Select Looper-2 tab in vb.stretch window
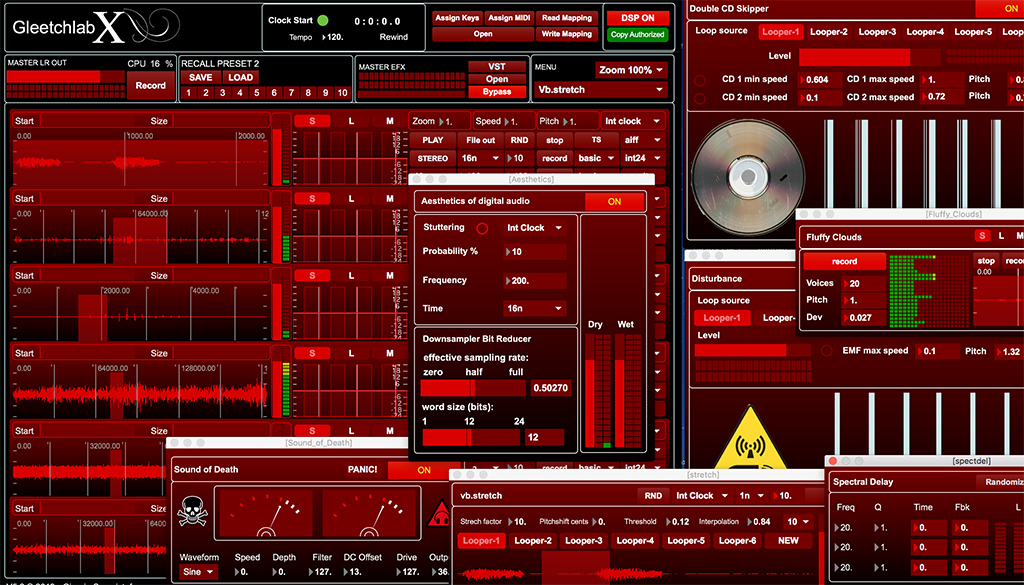 tap(533, 541)
